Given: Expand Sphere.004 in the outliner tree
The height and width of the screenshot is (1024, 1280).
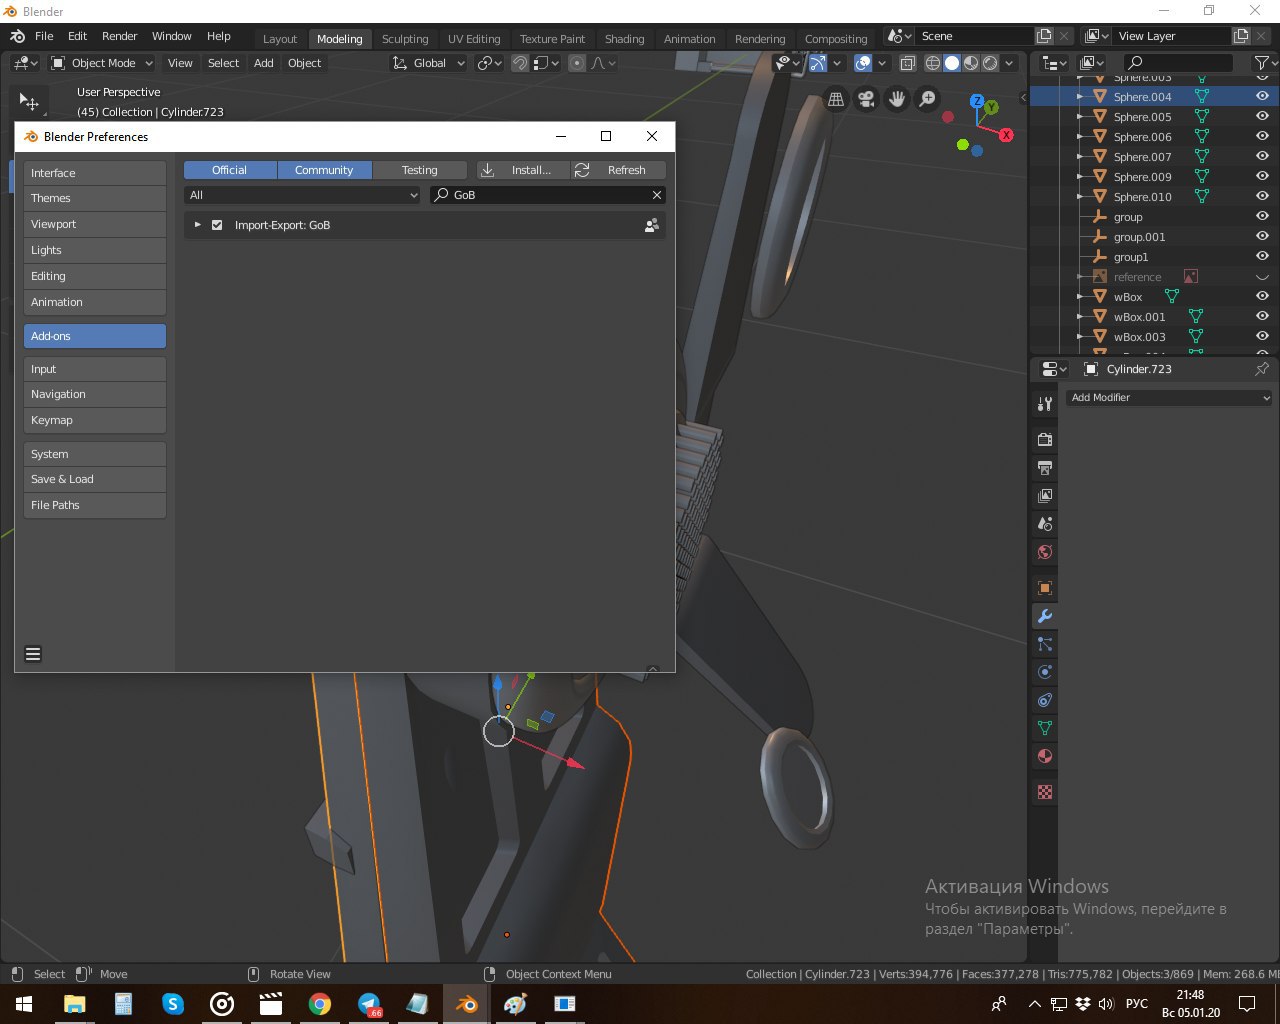Looking at the screenshot, I should pos(1080,97).
